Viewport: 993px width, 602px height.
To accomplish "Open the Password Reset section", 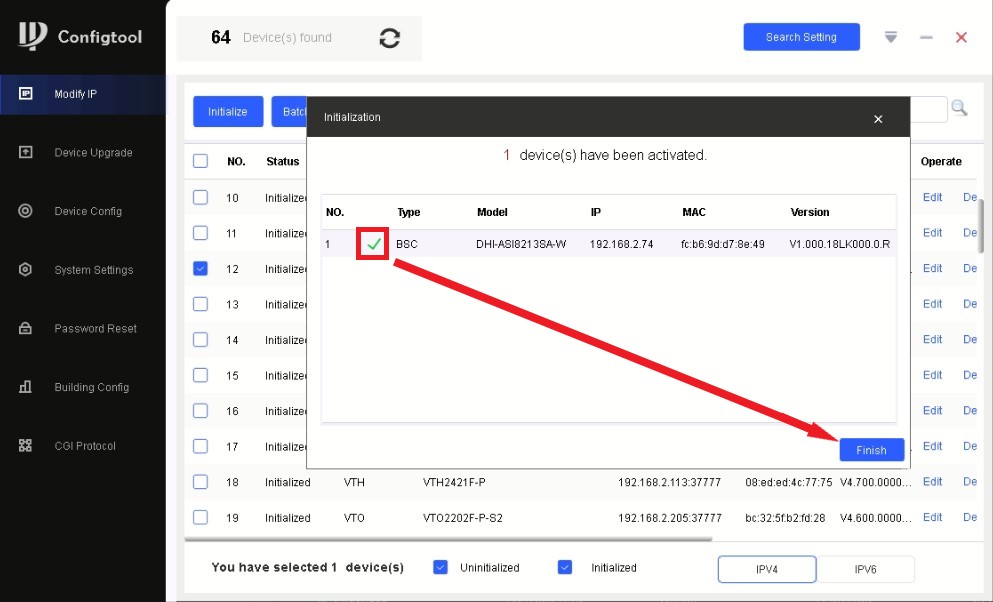I will [x=94, y=328].
